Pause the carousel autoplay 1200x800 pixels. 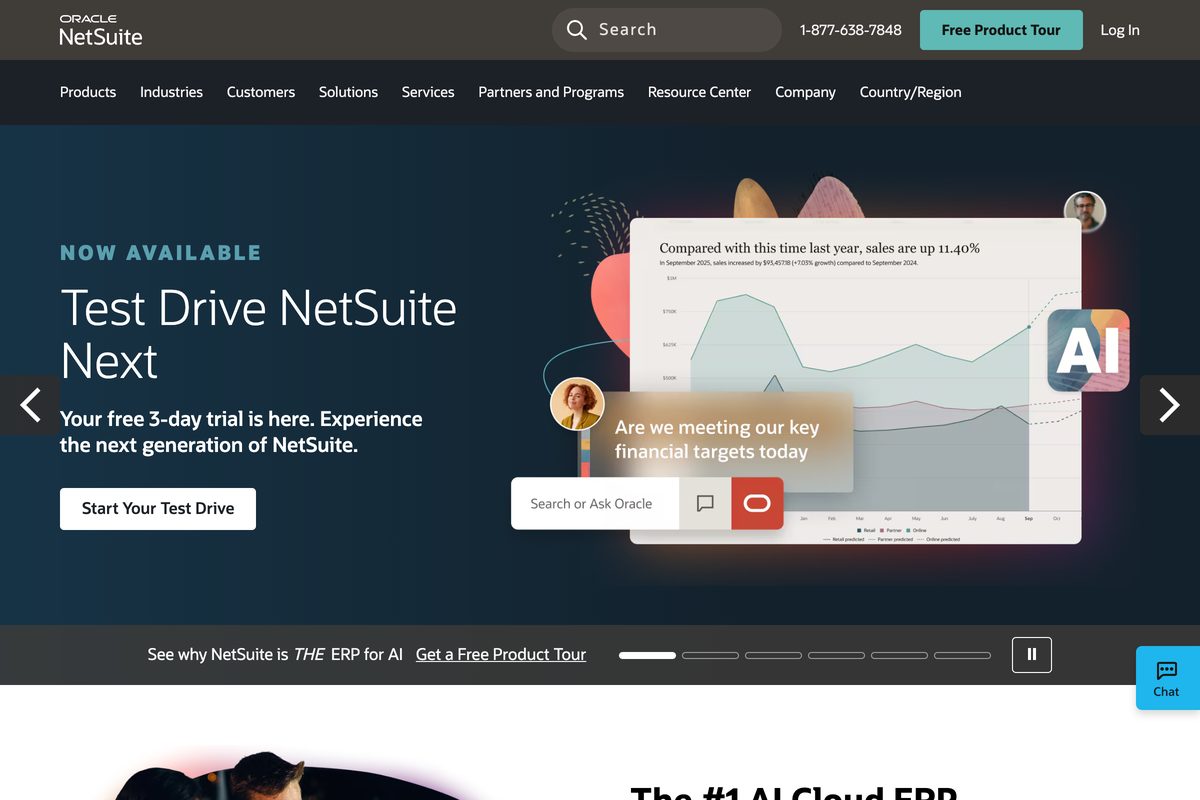(x=1032, y=655)
